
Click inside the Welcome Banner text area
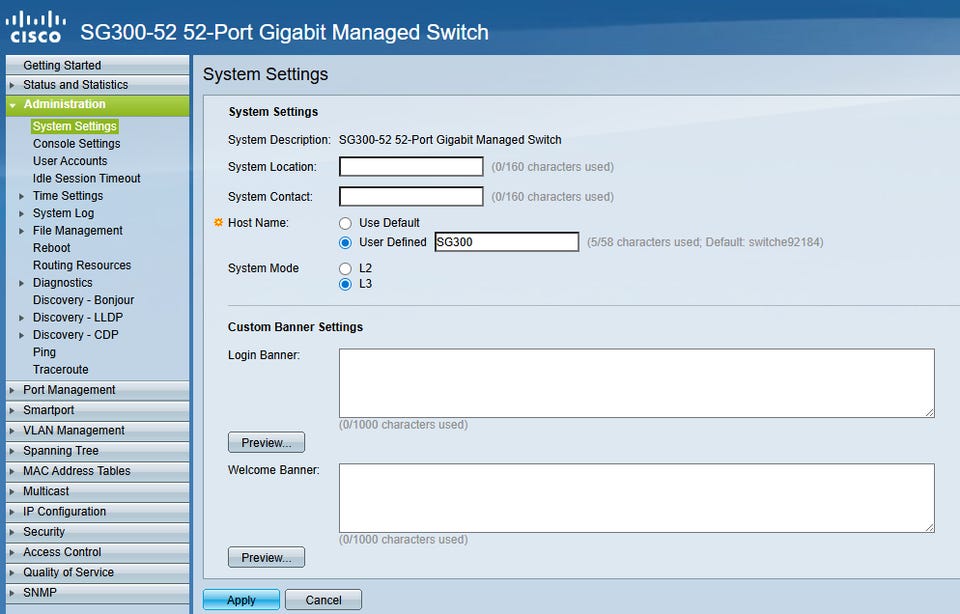[637, 498]
